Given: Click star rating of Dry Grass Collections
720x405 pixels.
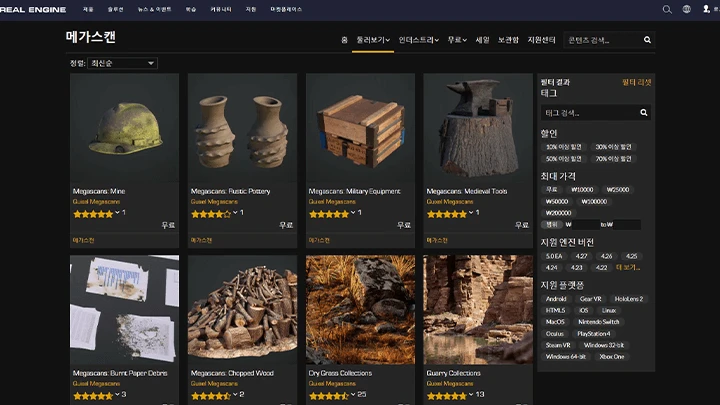Looking at the screenshot, I should coord(329,395).
